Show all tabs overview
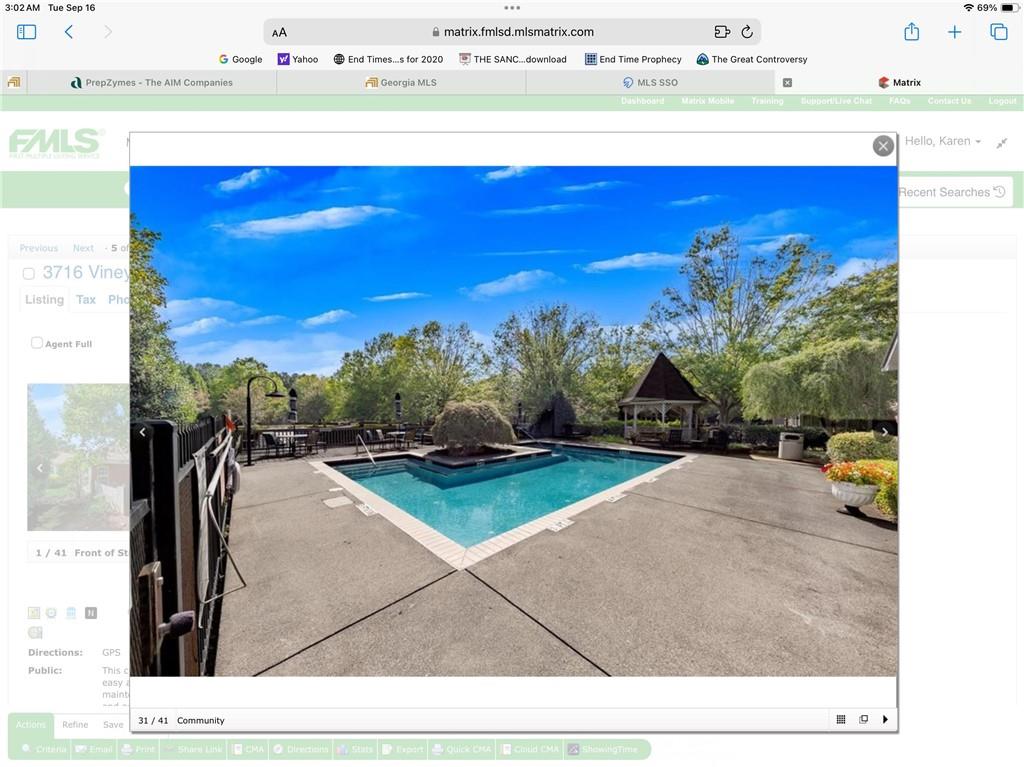 pos(998,32)
